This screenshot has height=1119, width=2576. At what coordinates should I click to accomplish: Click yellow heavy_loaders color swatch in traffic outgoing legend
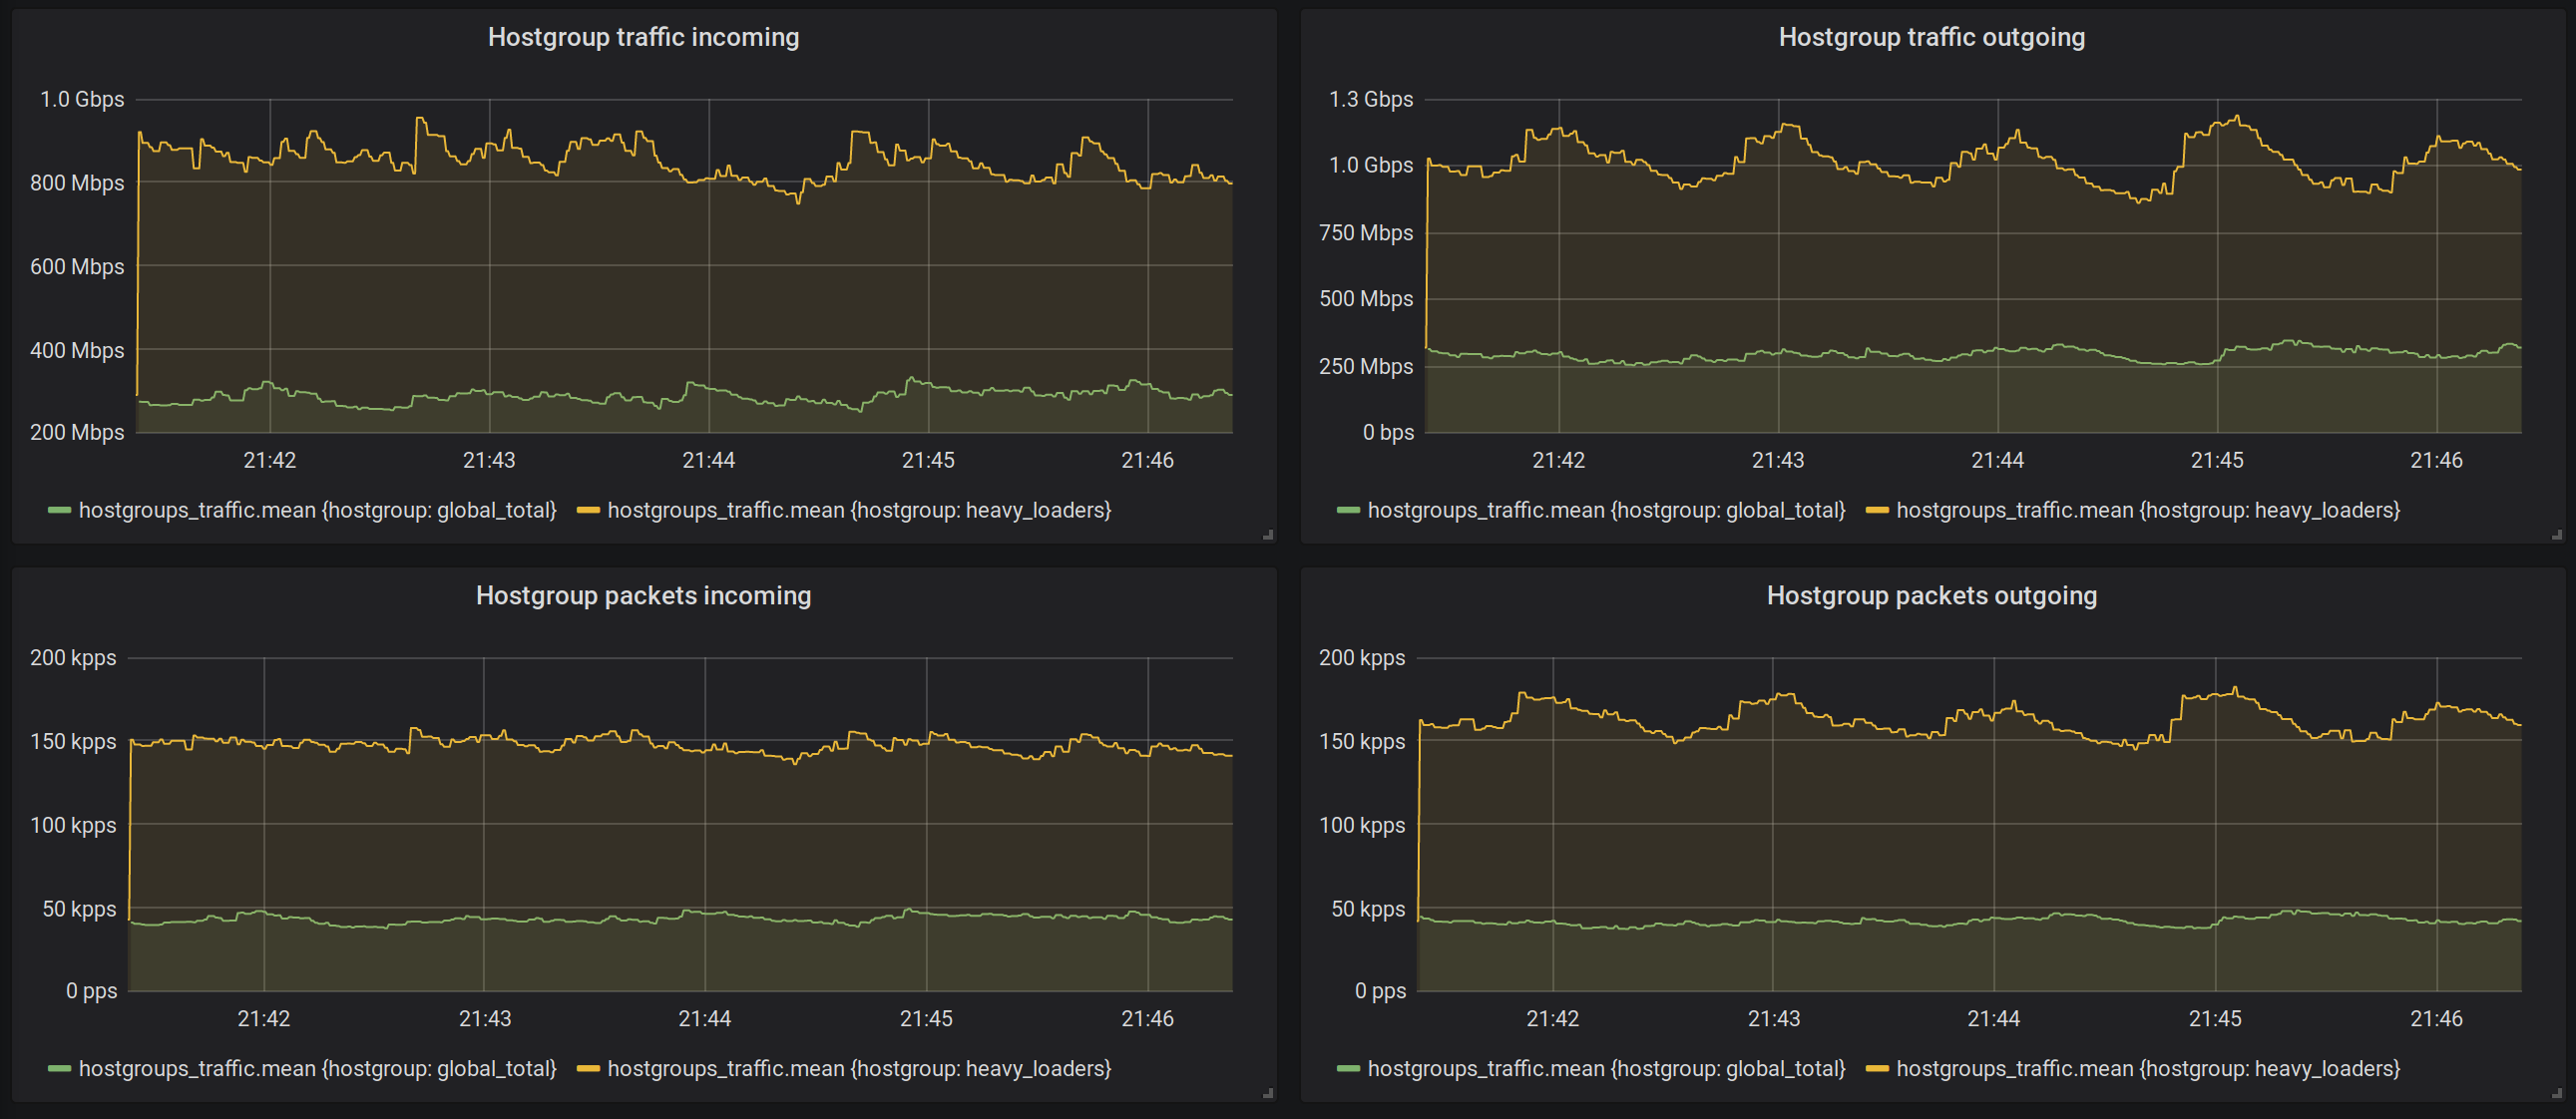point(1877,511)
